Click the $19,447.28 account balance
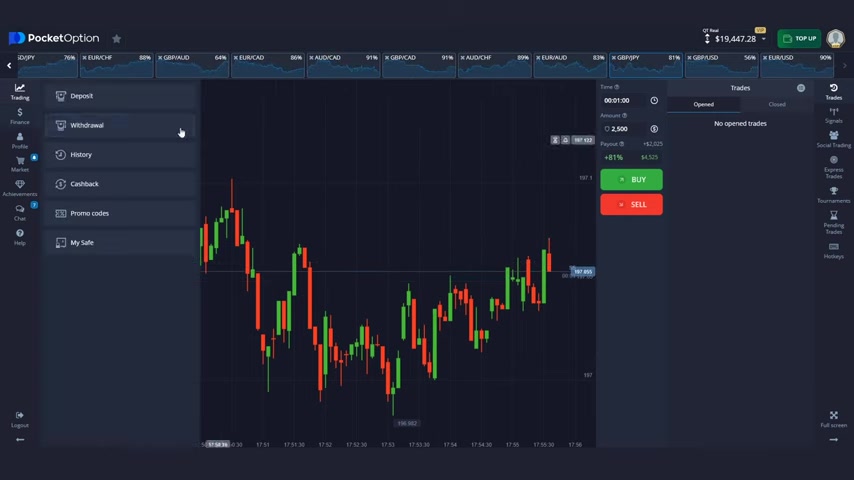Image resolution: width=854 pixels, height=480 pixels. (x=735, y=39)
